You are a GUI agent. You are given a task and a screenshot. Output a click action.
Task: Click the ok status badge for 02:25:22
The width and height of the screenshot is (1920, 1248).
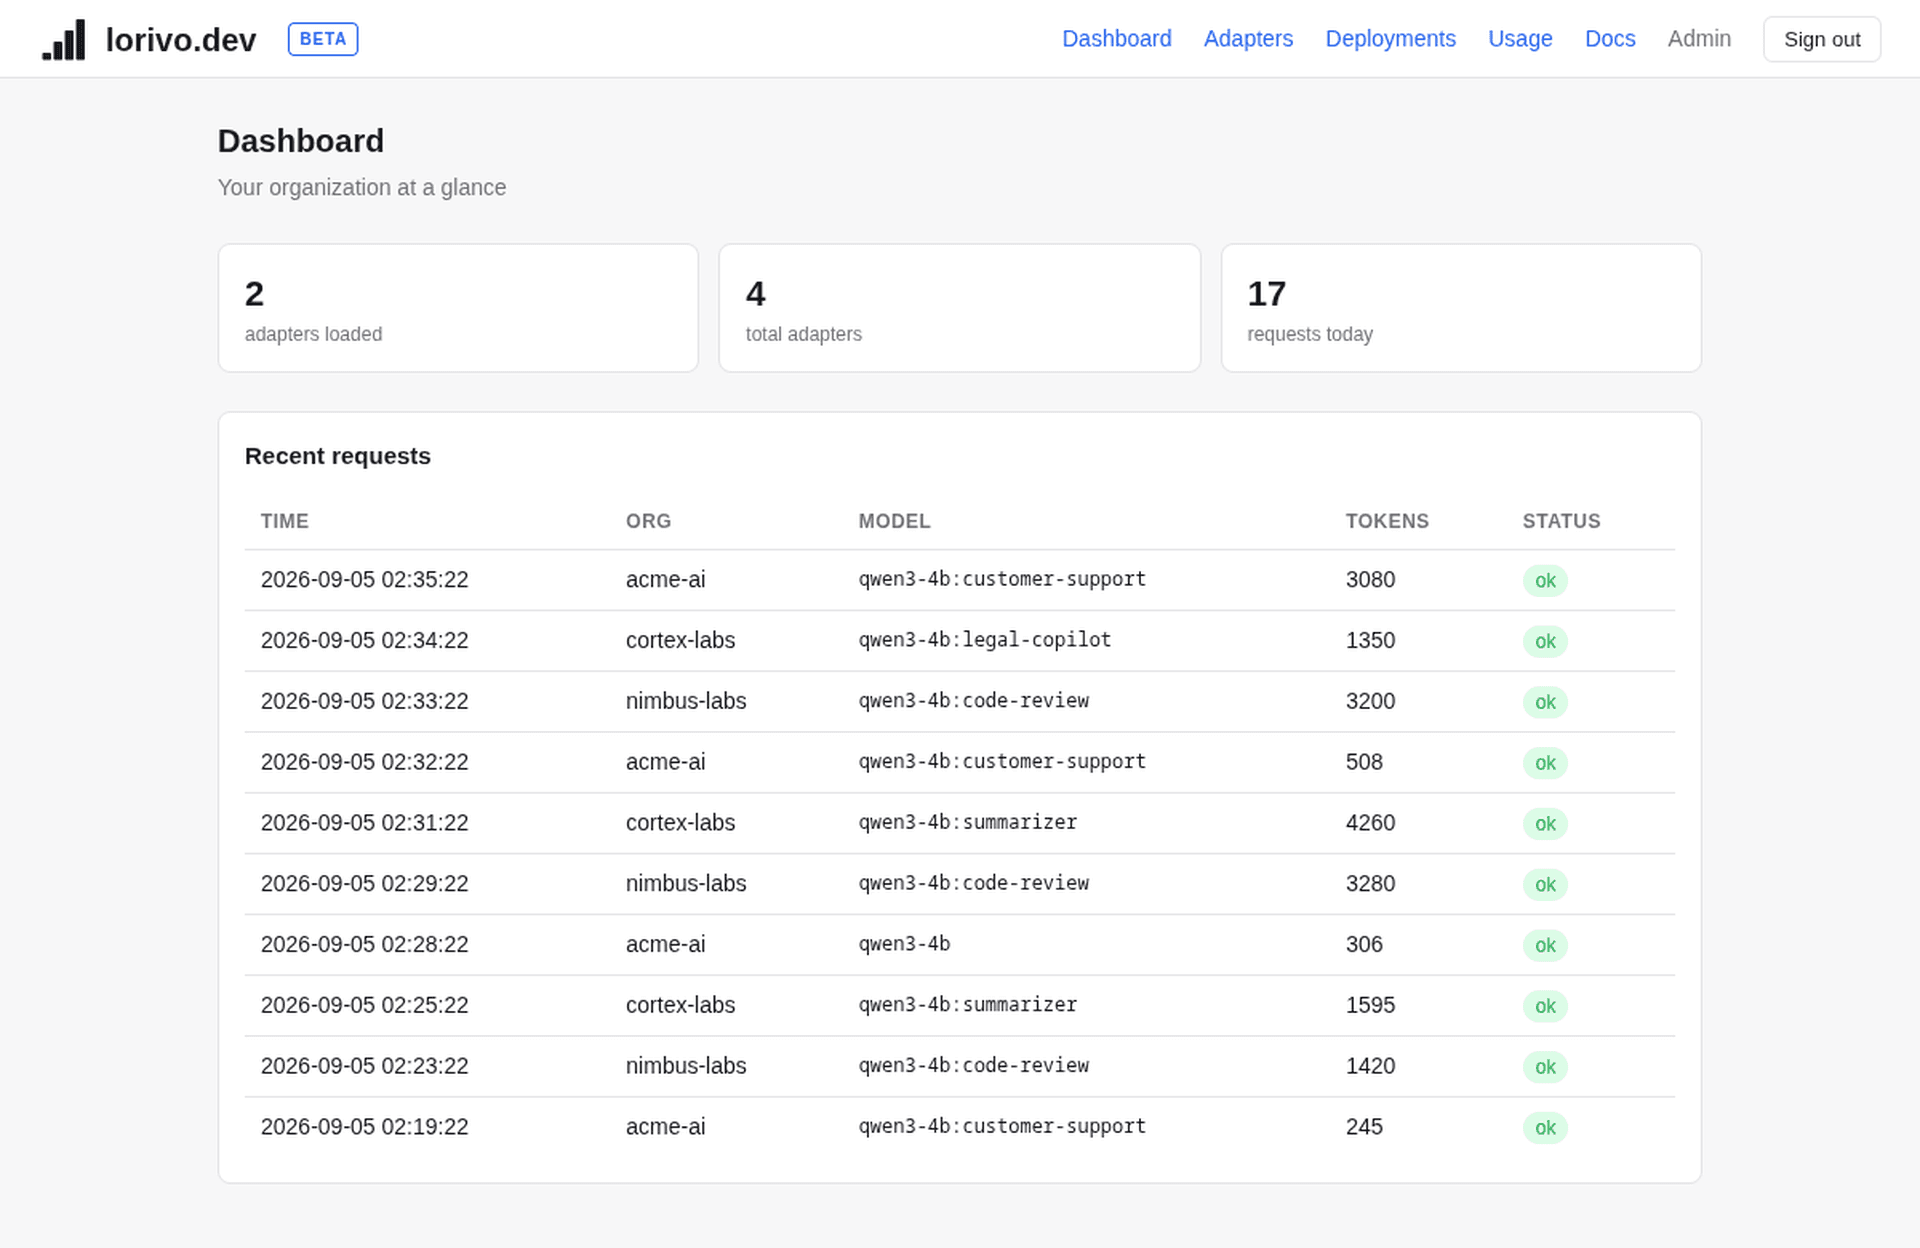(1545, 1007)
